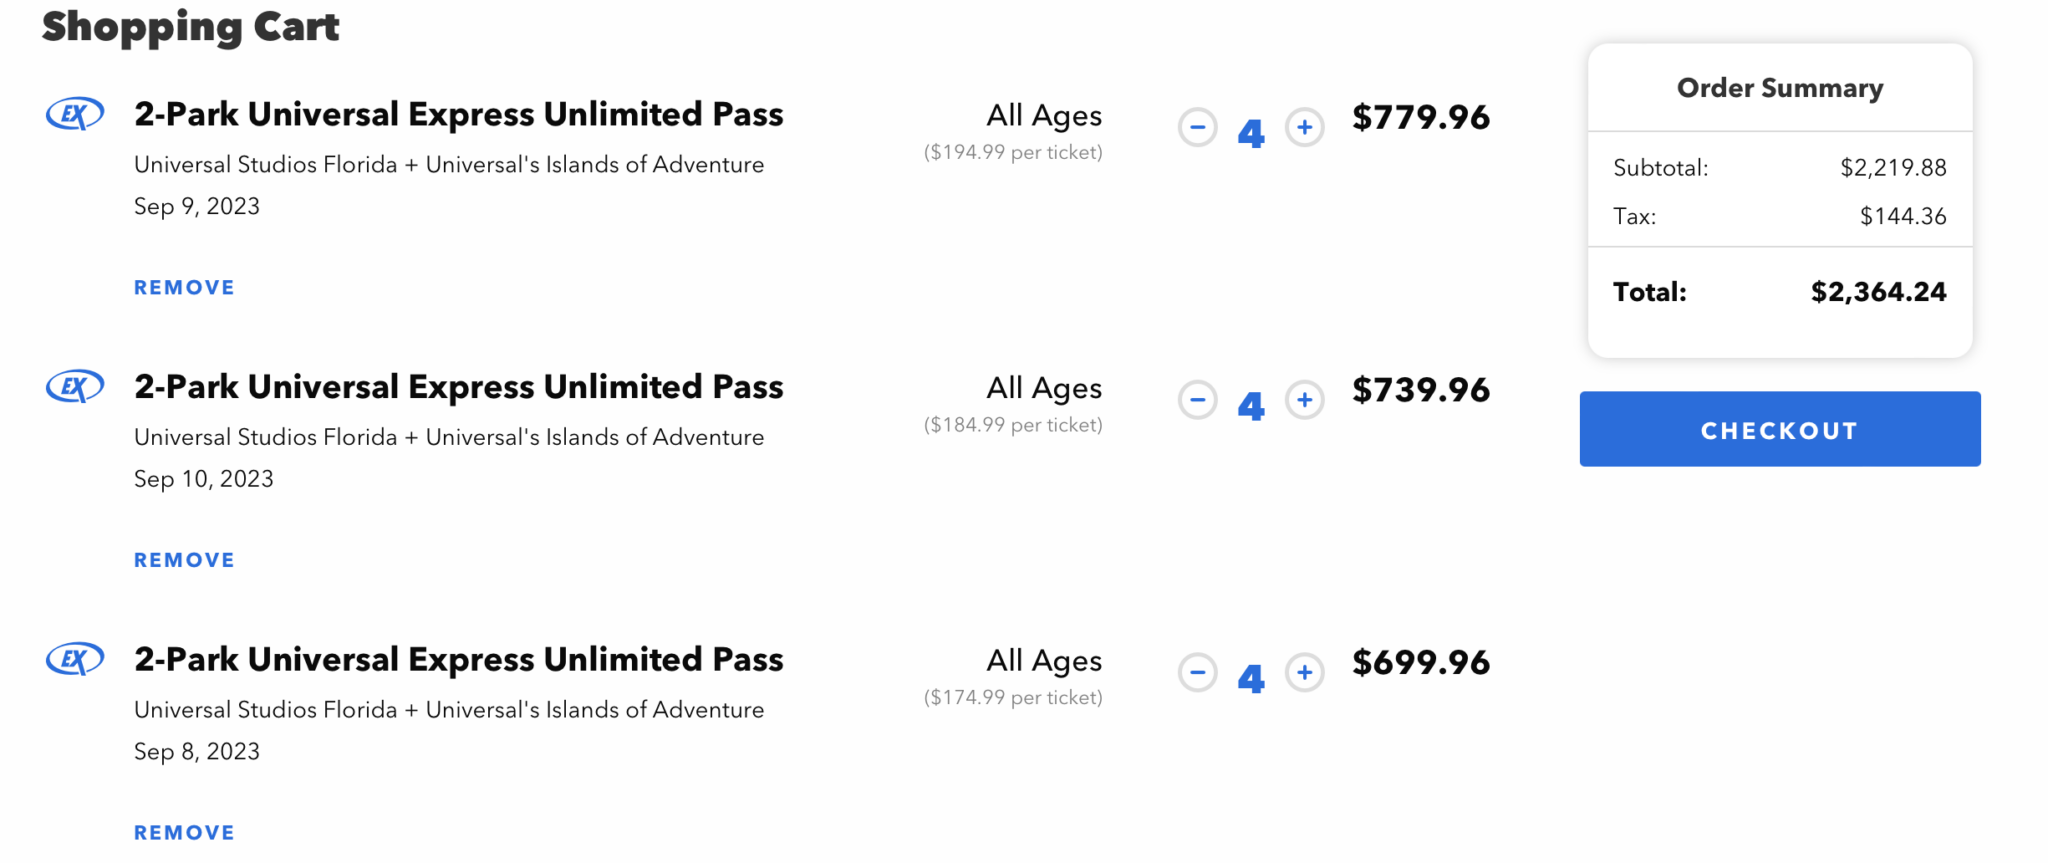
Task: Decrease quantity of Sep 10 pass
Action: click(x=1197, y=399)
